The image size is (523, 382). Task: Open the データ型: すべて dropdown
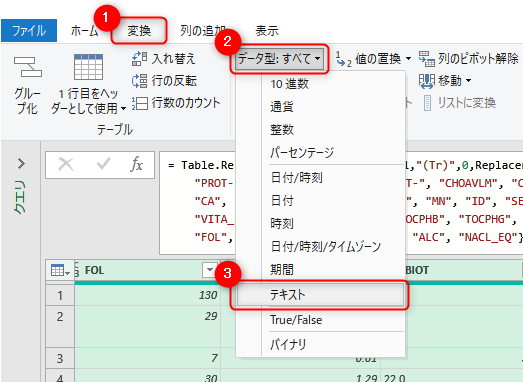[280, 59]
